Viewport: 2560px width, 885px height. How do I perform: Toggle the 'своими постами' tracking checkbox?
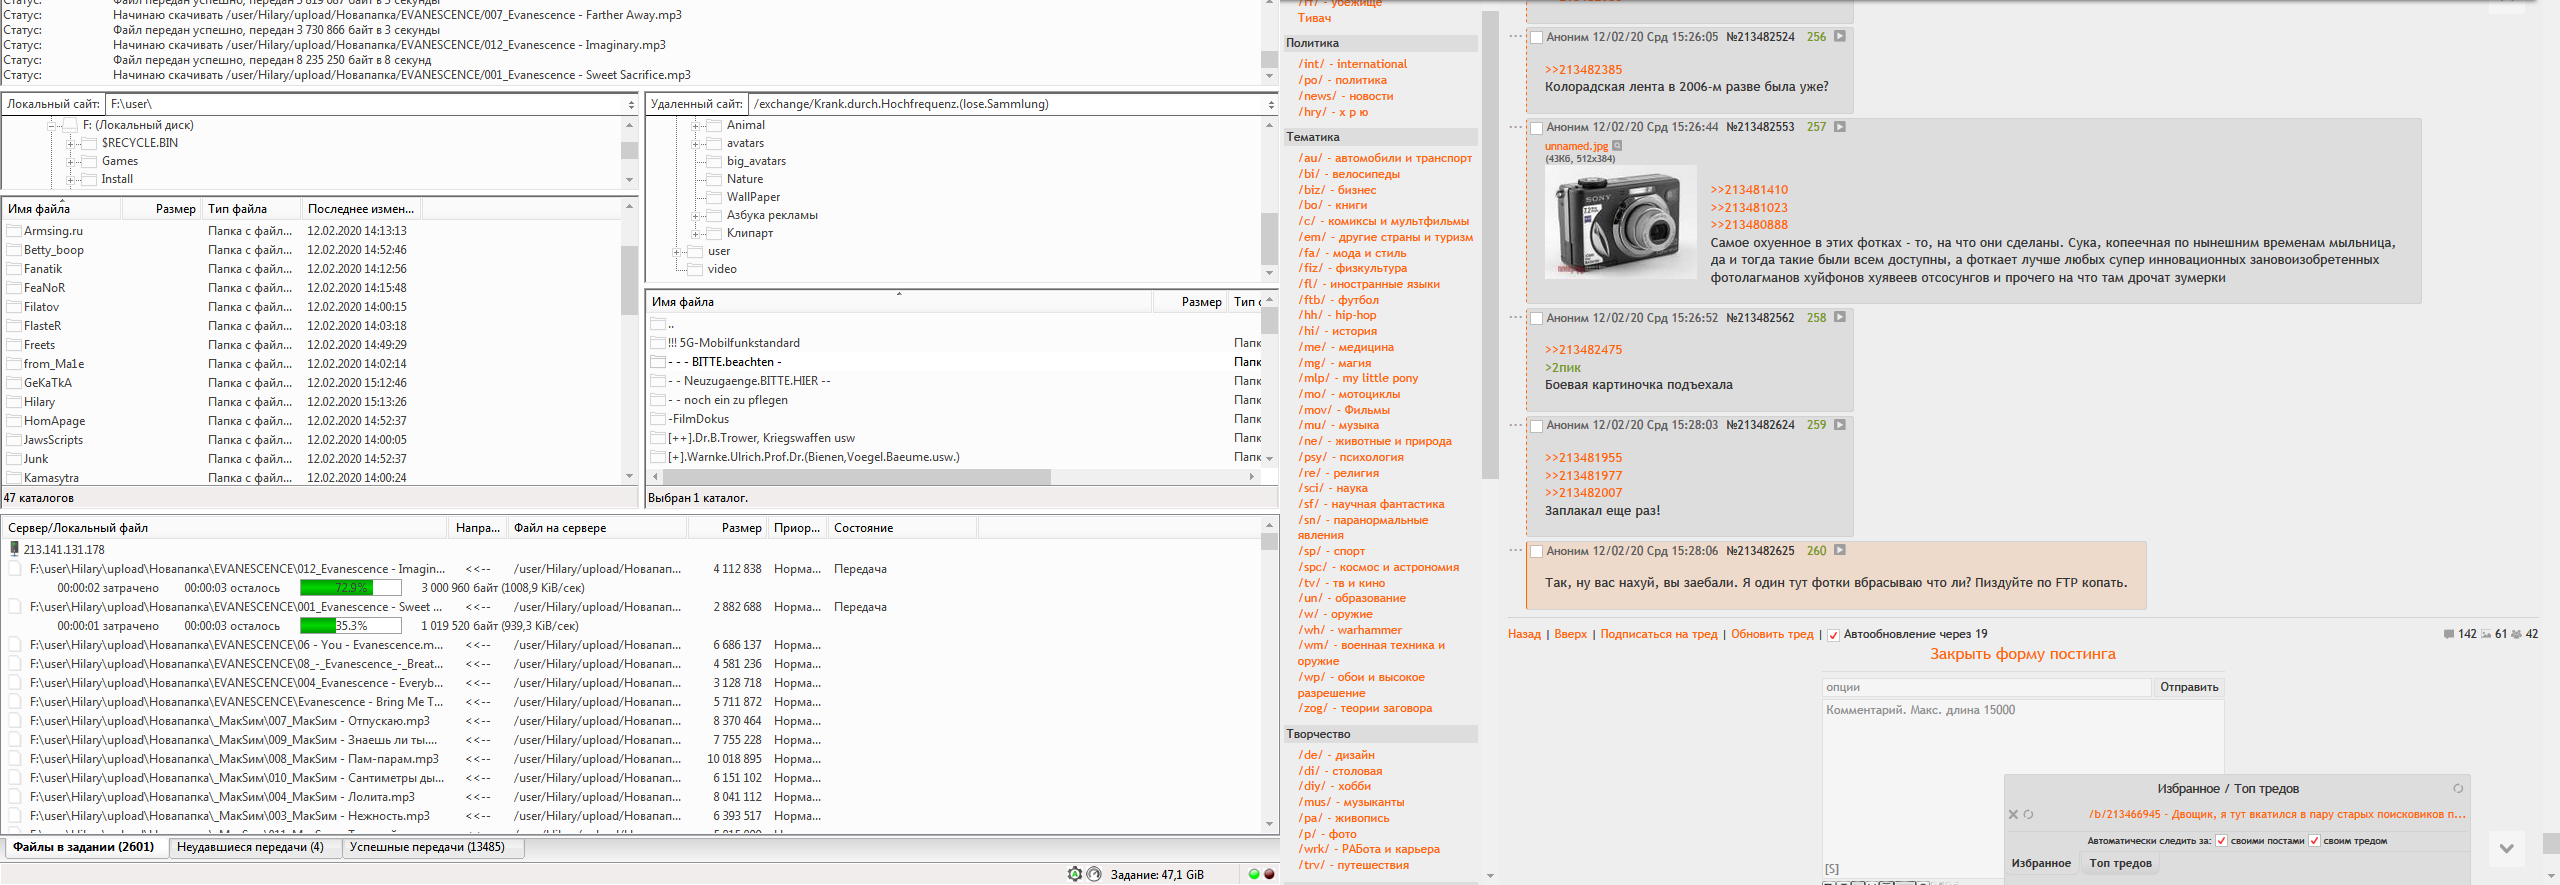(2222, 841)
